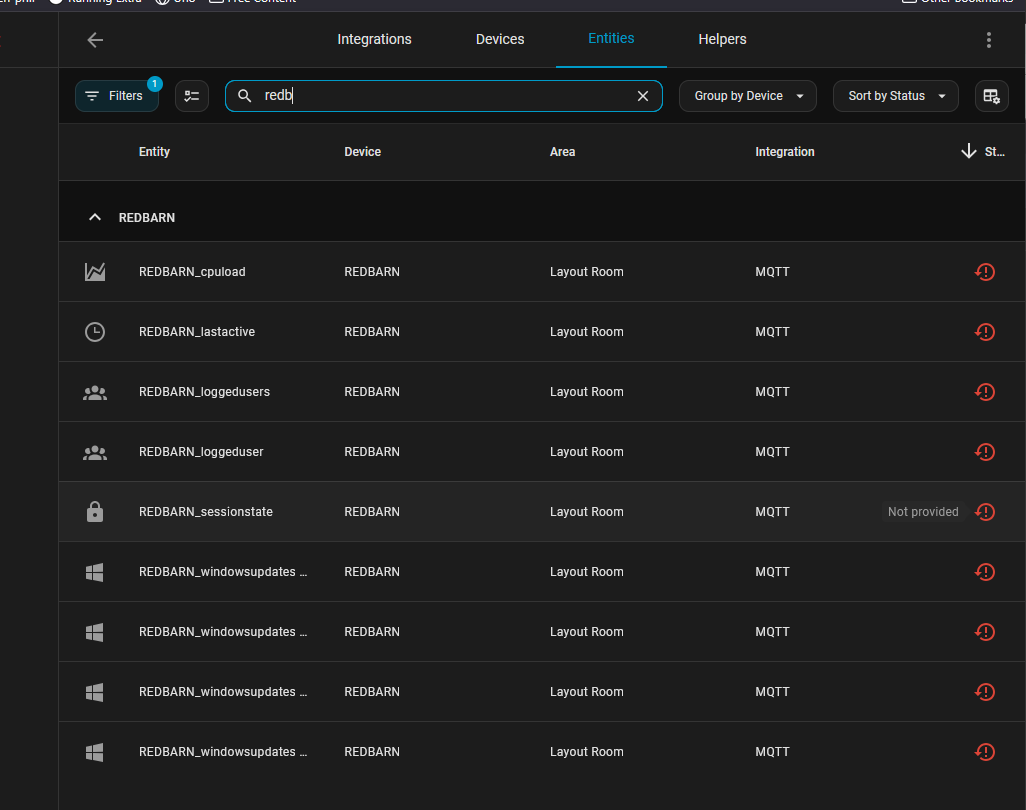Select the Entities tab

click(x=611, y=39)
